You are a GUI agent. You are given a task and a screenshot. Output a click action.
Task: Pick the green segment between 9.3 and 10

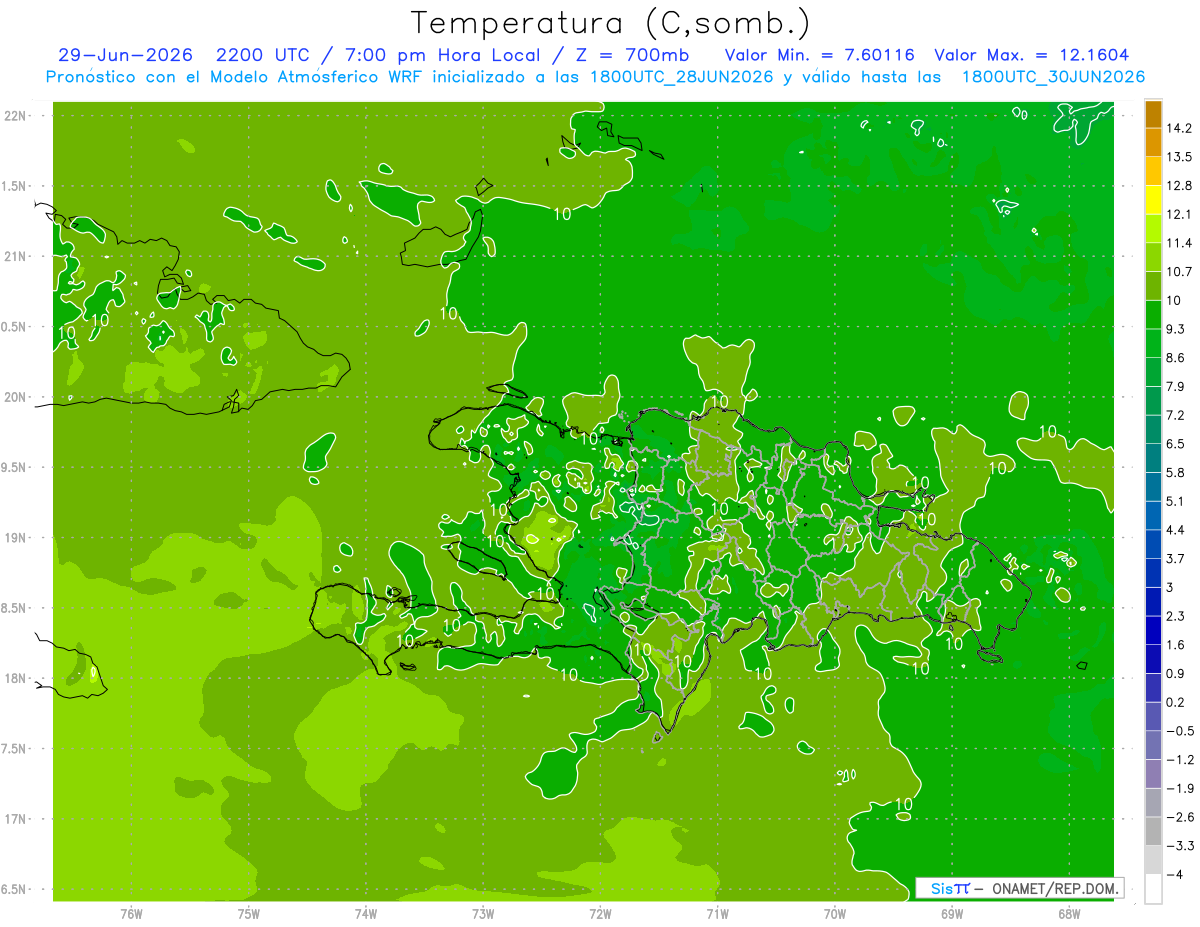click(x=1153, y=314)
